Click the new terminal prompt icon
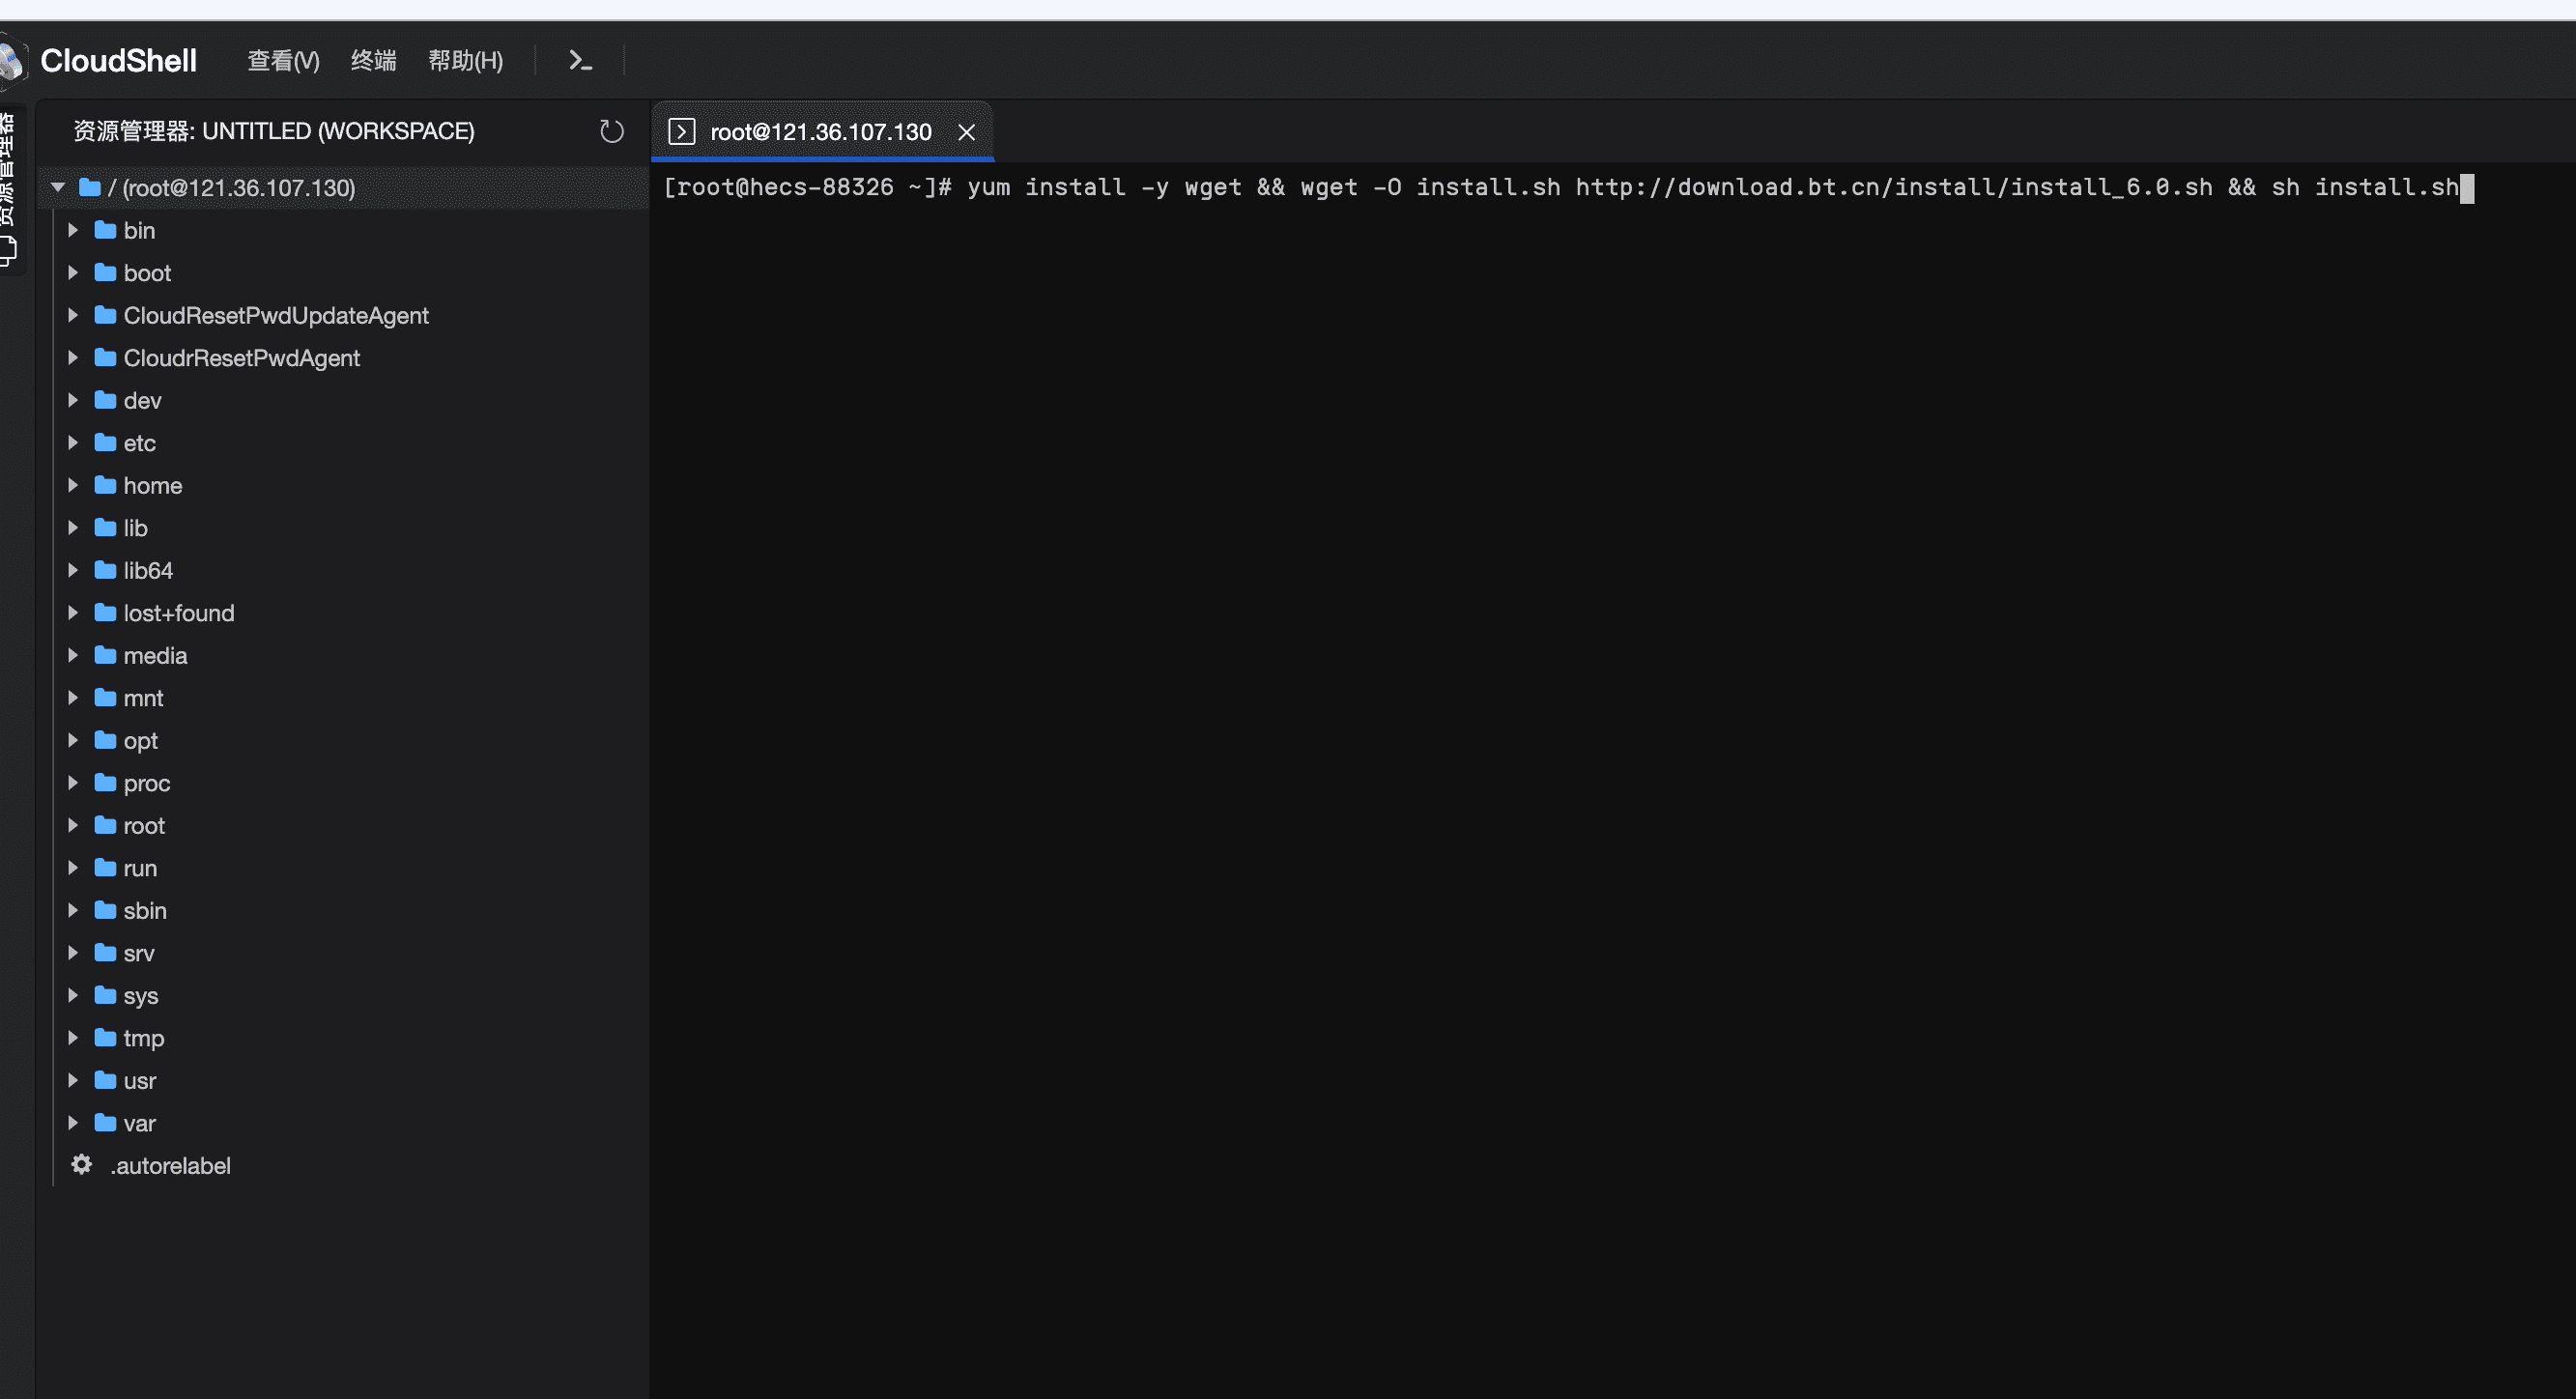Image resolution: width=2576 pixels, height=1399 pixels. (580, 61)
